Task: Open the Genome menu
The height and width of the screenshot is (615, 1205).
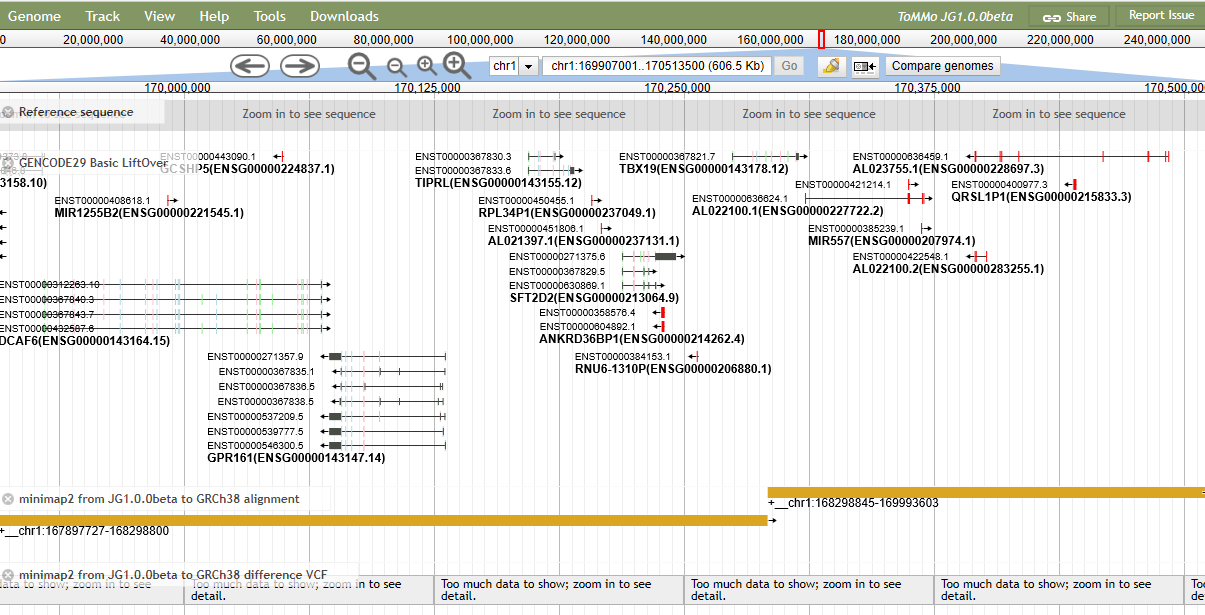Action: [x=34, y=16]
